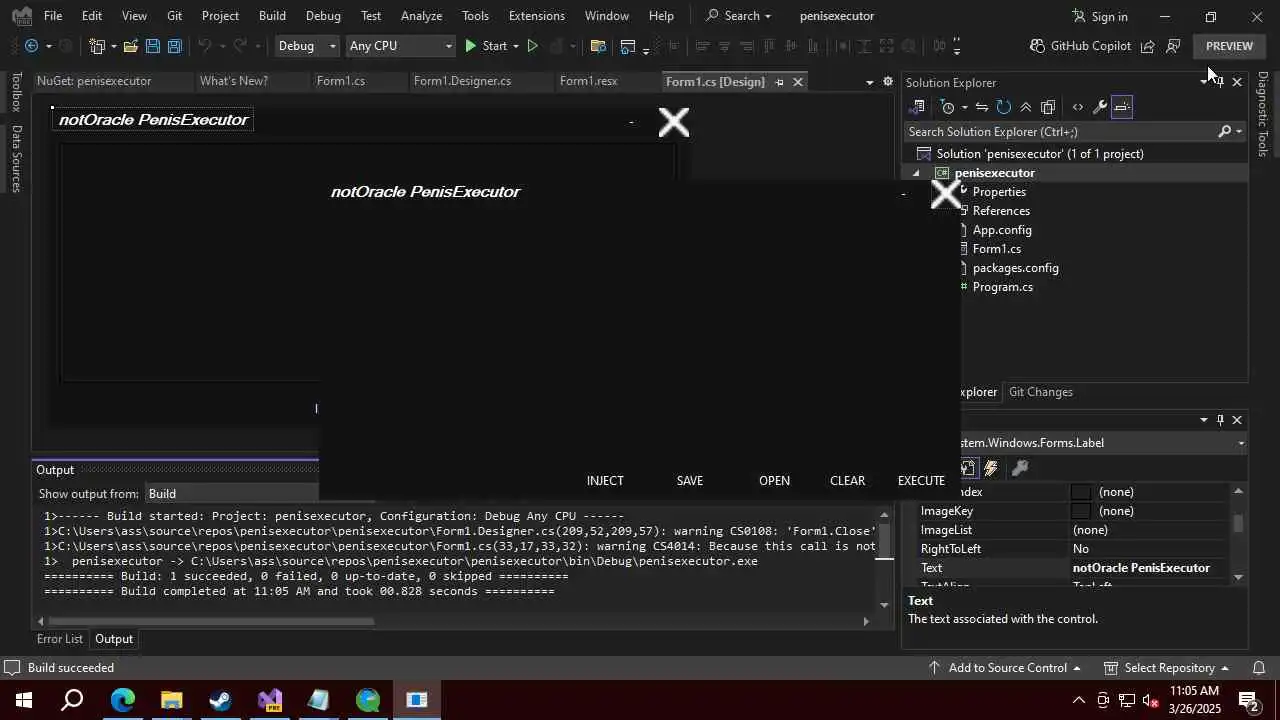Viewport: 1280px width, 720px height.
Task: Show Events lightning bolt in Properties panel
Action: click(991, 468)
